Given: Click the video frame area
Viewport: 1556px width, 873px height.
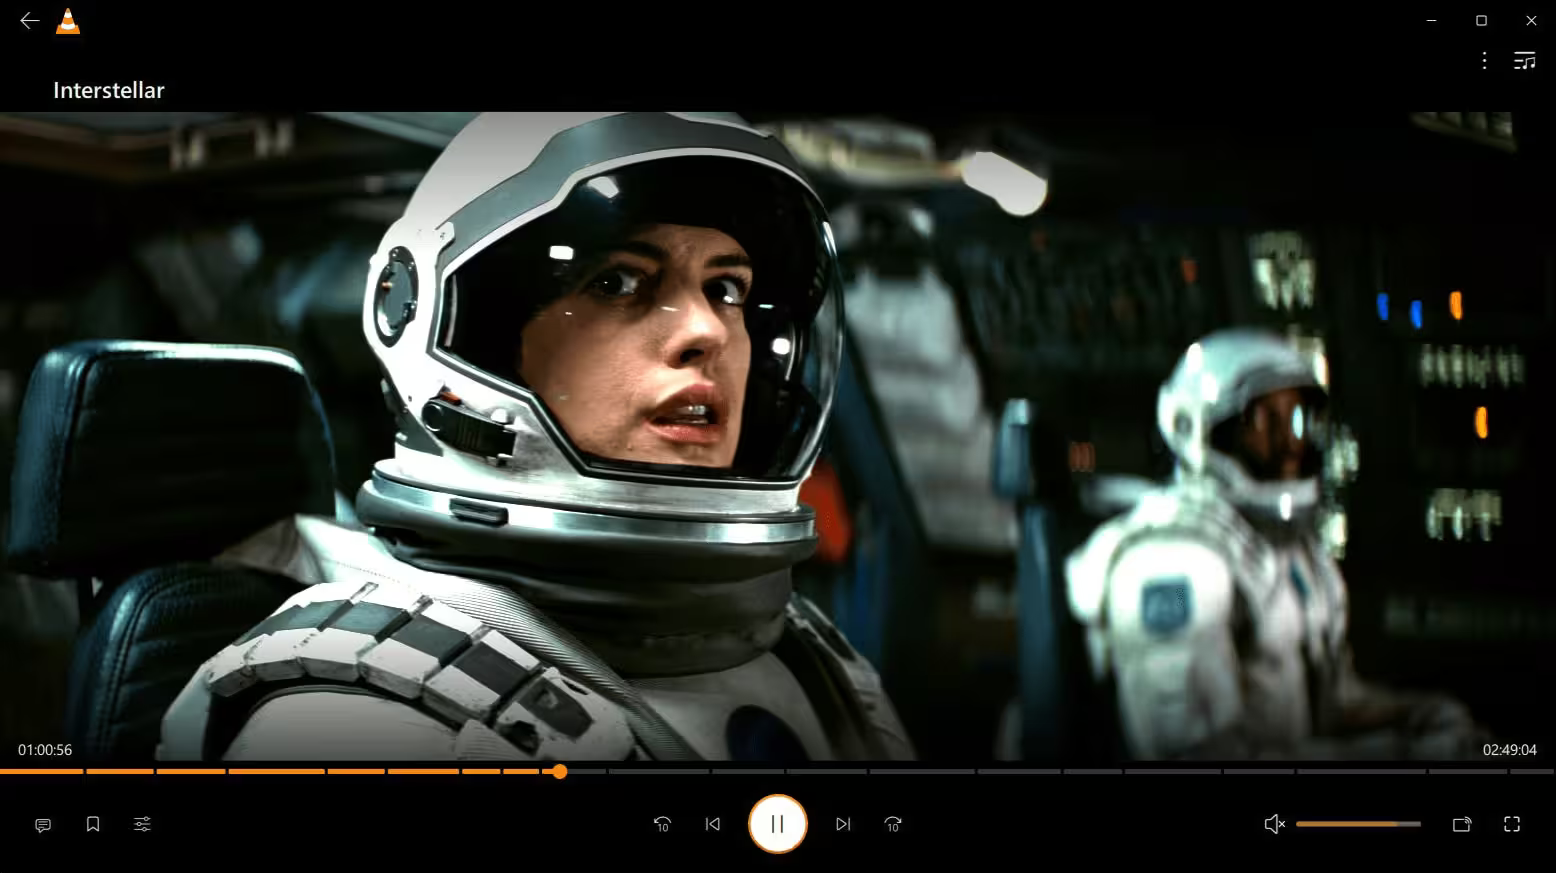Looking at the screenshot, I should coord(778,436).
